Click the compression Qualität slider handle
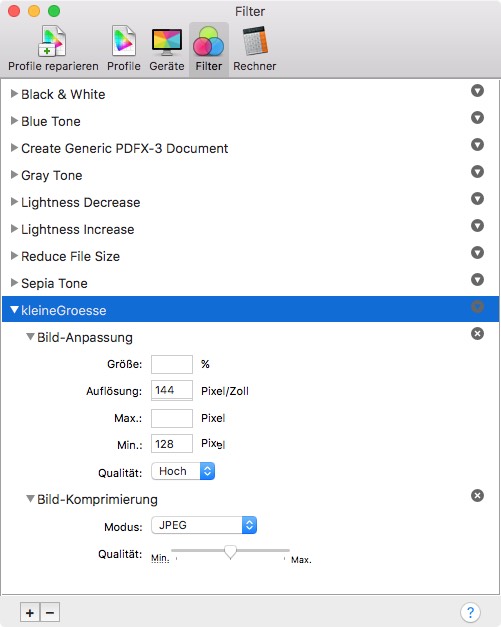Viewport: 501px width, 627px height. (x=230, y=552)
